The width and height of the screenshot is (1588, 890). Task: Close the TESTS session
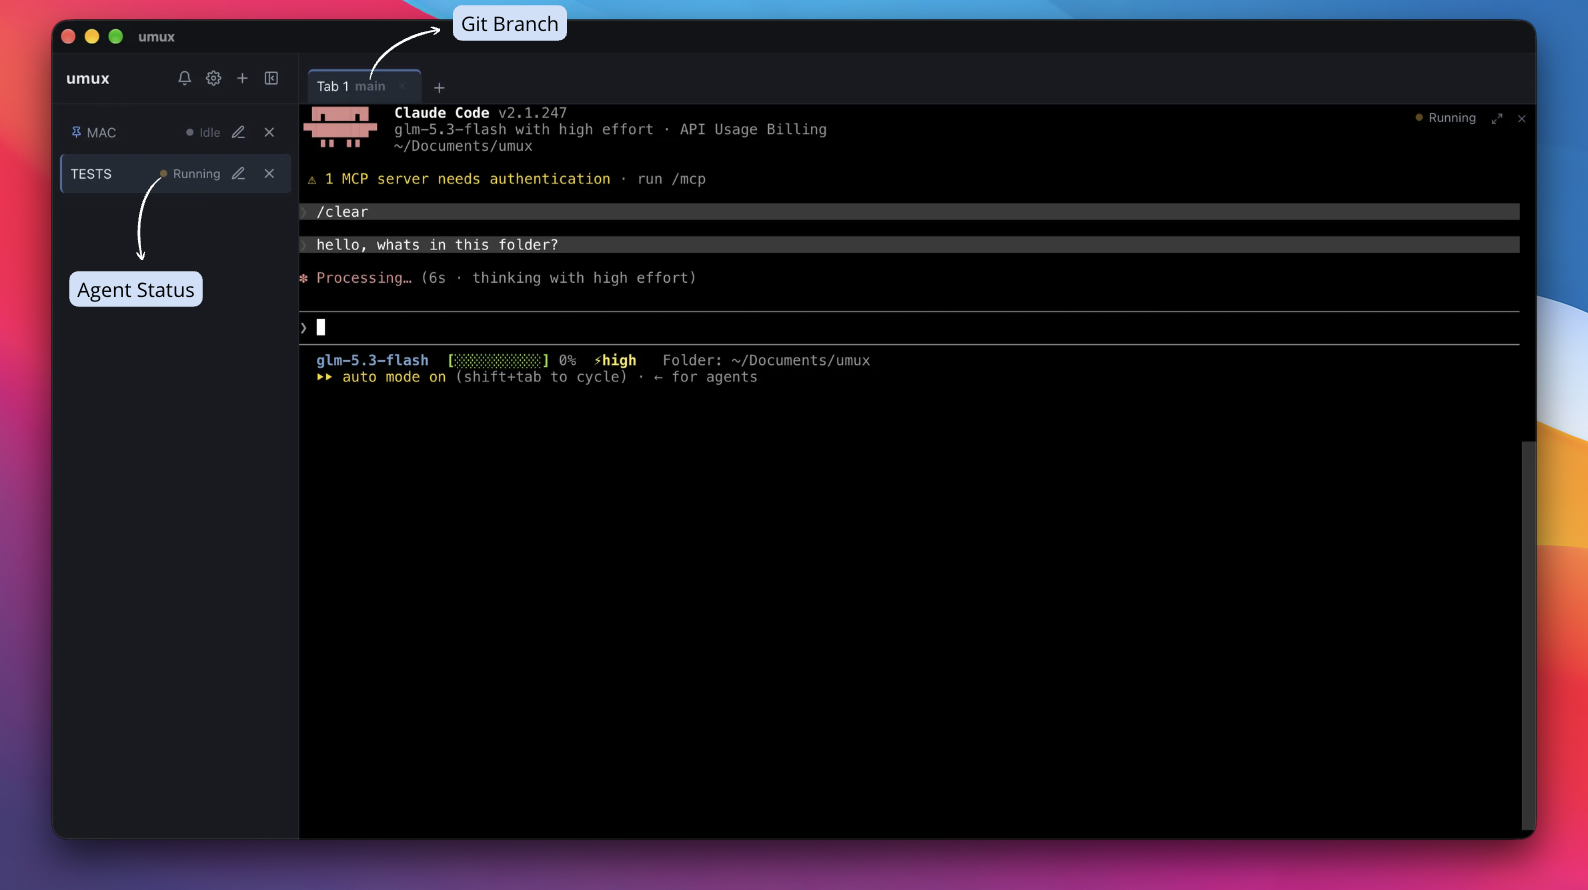[269, 173]
